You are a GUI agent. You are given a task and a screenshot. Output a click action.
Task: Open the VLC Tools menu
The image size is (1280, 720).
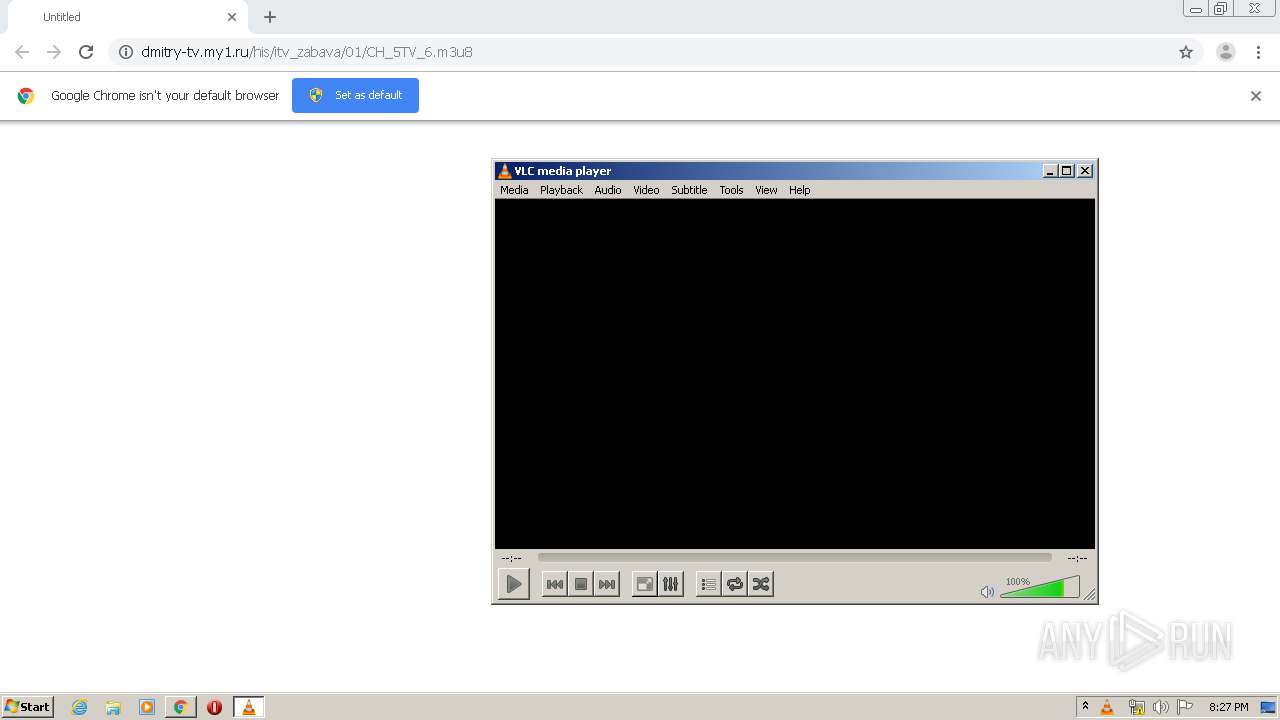click(x=731, y=190)
